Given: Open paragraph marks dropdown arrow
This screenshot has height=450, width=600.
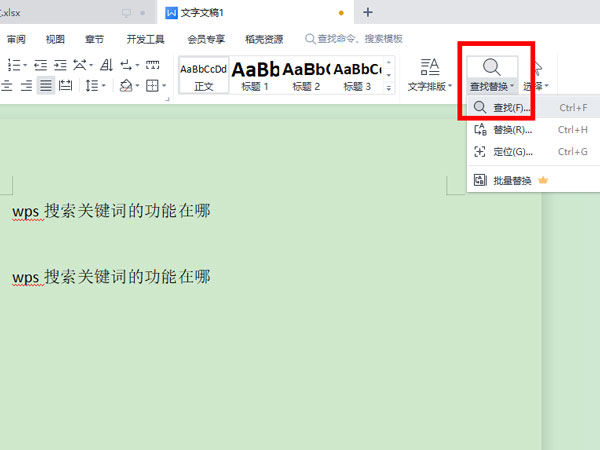Looking at the screenshot, I should coord(137,65).
